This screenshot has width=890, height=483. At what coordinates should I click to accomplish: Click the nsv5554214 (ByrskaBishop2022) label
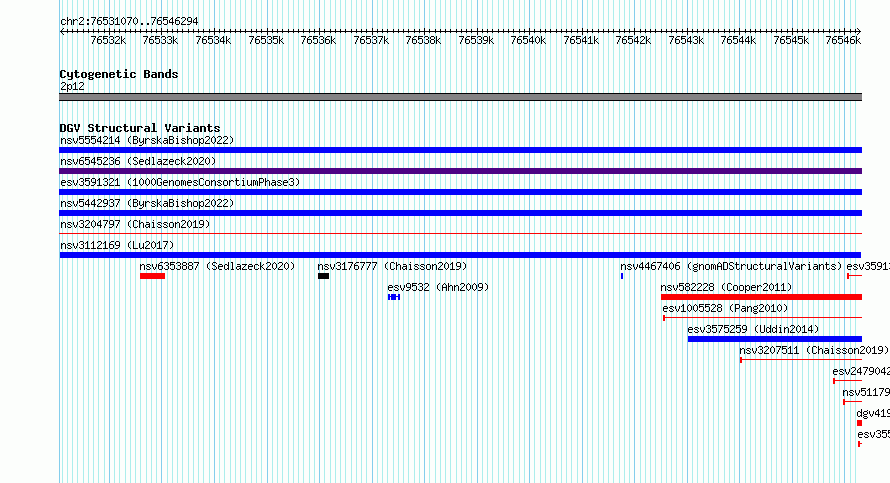click(147, 140)
